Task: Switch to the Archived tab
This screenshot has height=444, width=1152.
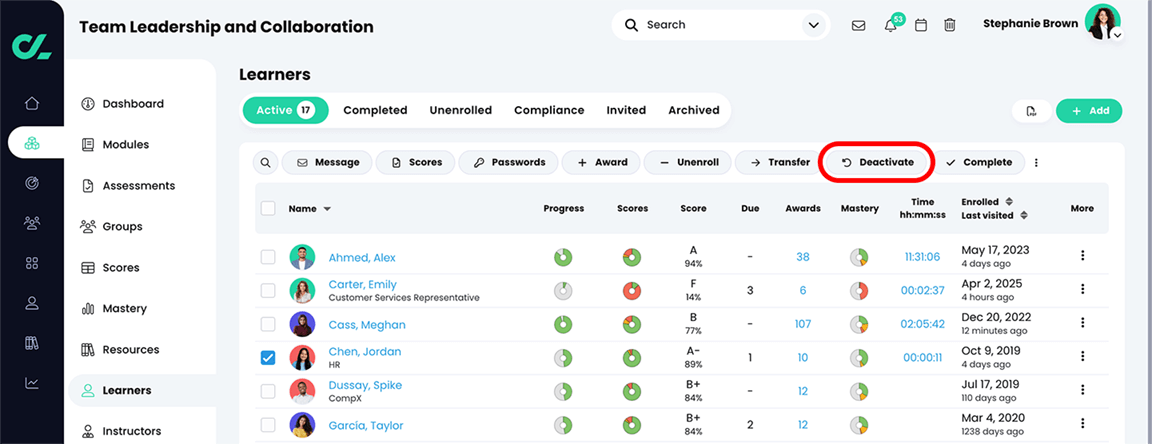Action: (694, 110)
